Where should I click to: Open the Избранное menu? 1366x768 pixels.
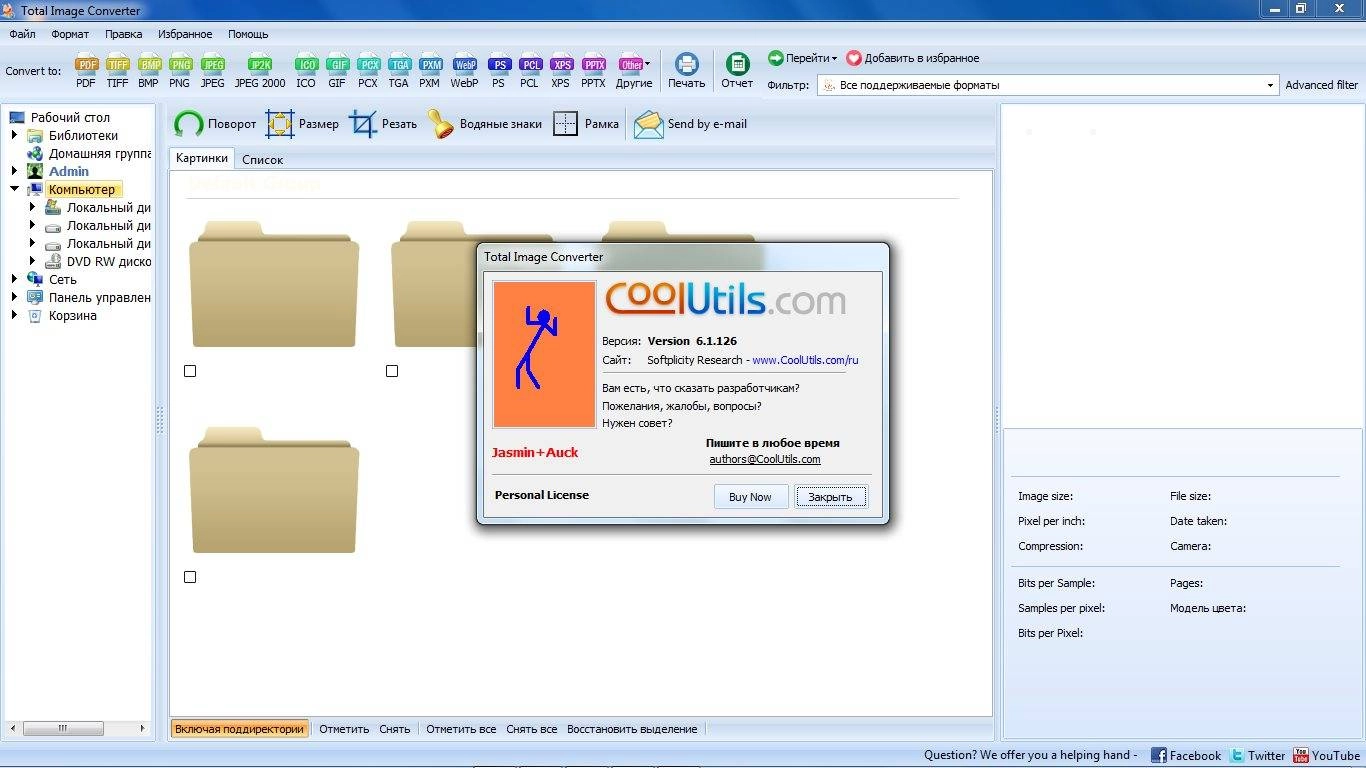click(x=185, y=34)
